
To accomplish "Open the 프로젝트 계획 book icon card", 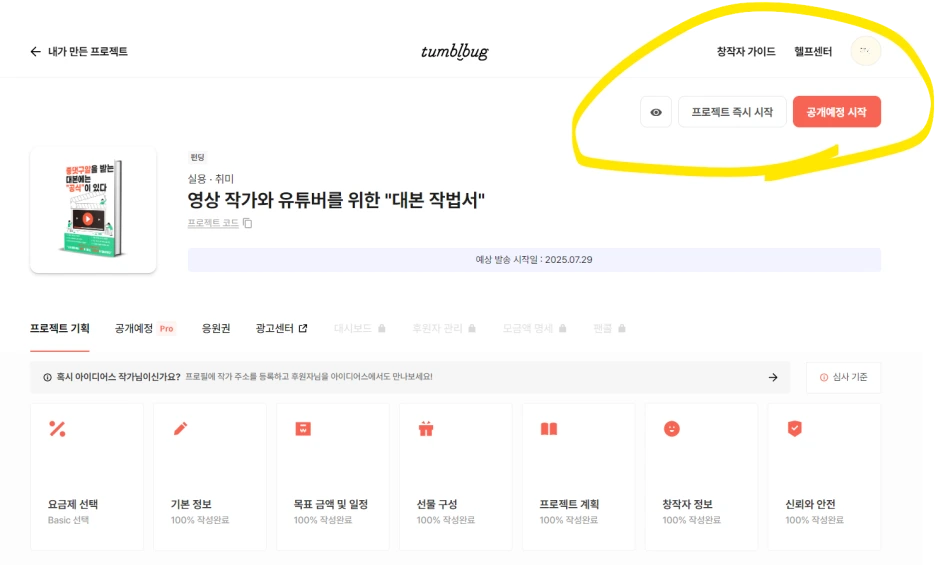I will [x=579, y=477].
